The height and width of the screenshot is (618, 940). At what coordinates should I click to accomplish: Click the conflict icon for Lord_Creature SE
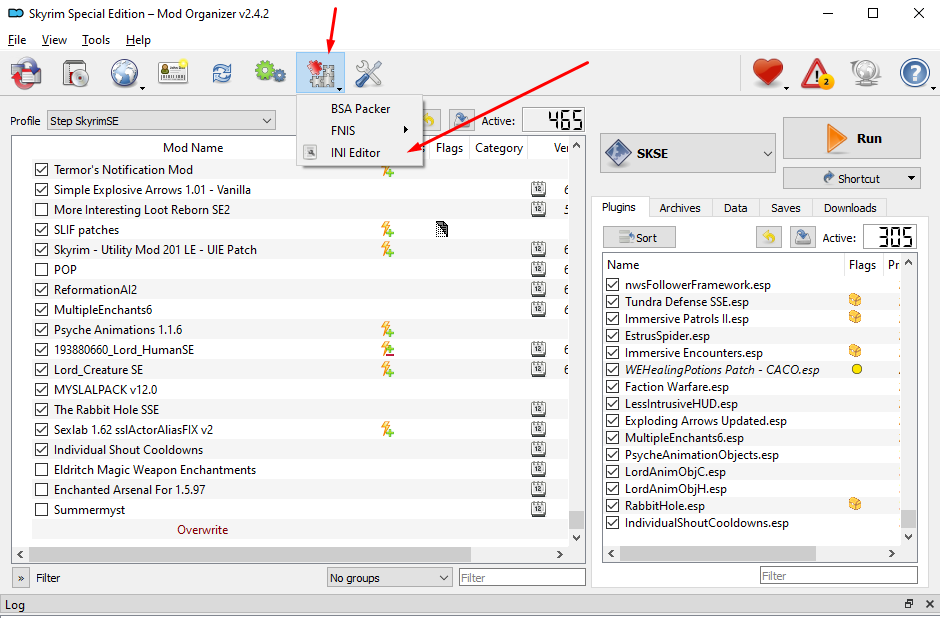coord(388,369)
